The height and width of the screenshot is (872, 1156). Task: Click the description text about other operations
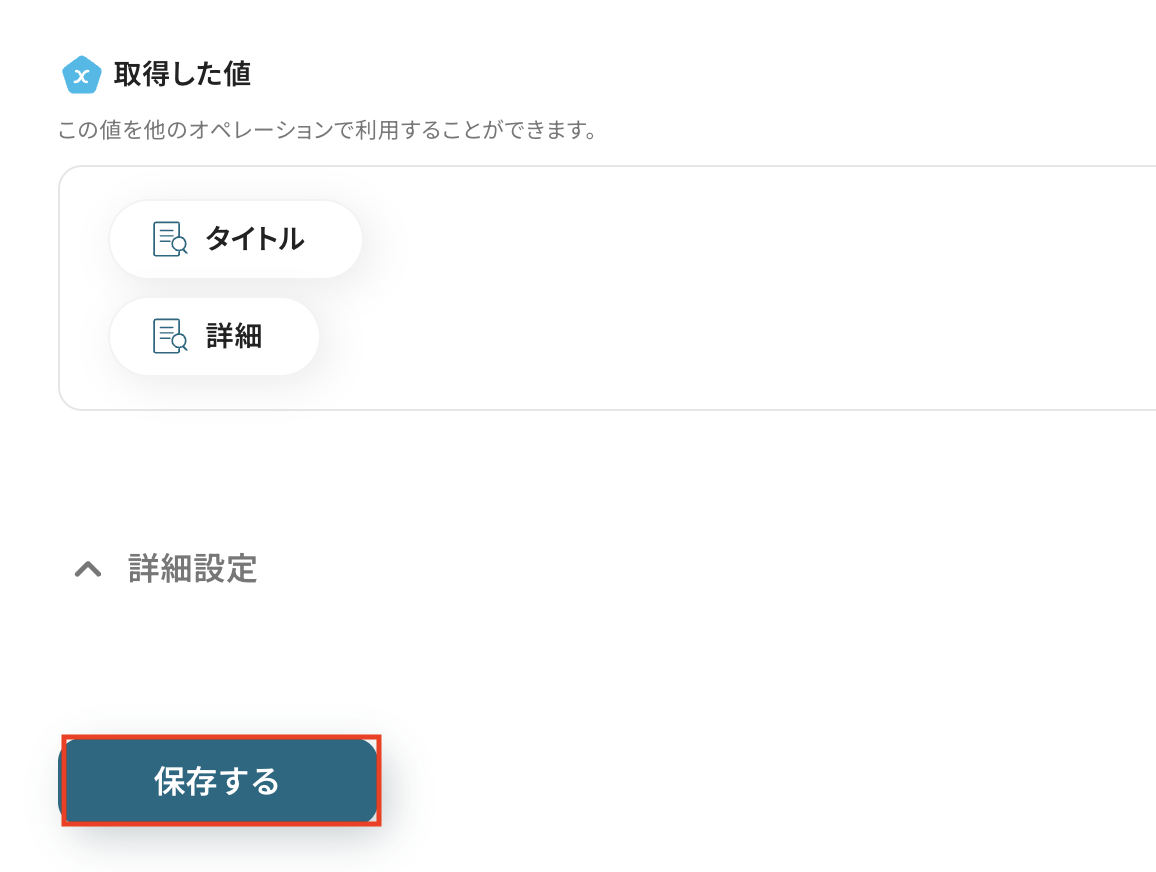327,130
